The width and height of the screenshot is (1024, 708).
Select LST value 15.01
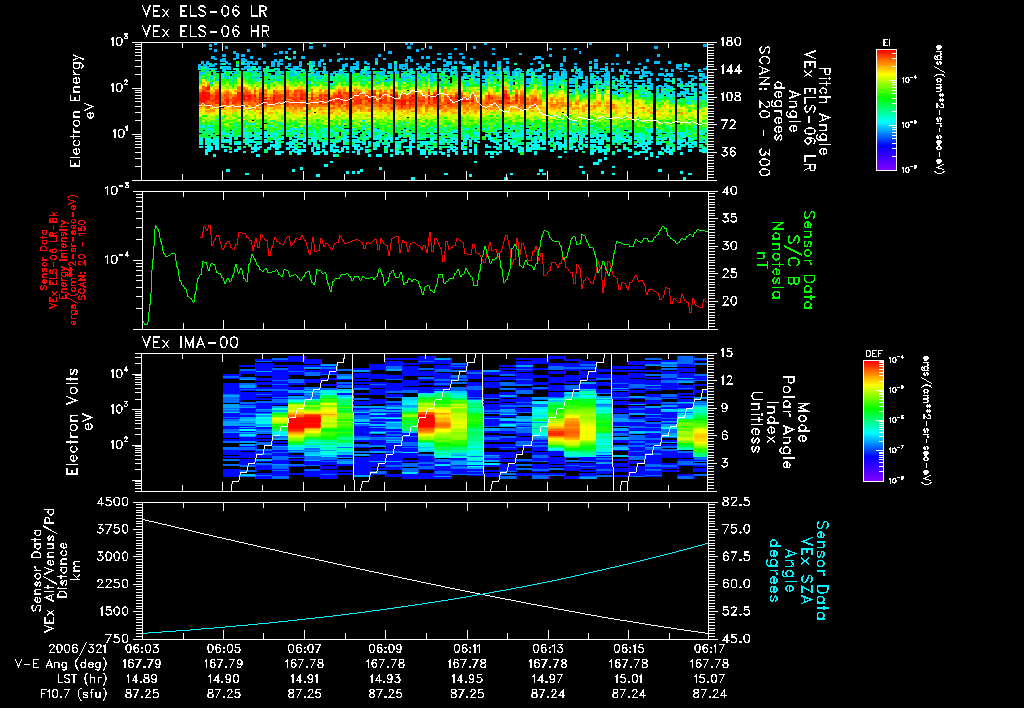[628, 679]
